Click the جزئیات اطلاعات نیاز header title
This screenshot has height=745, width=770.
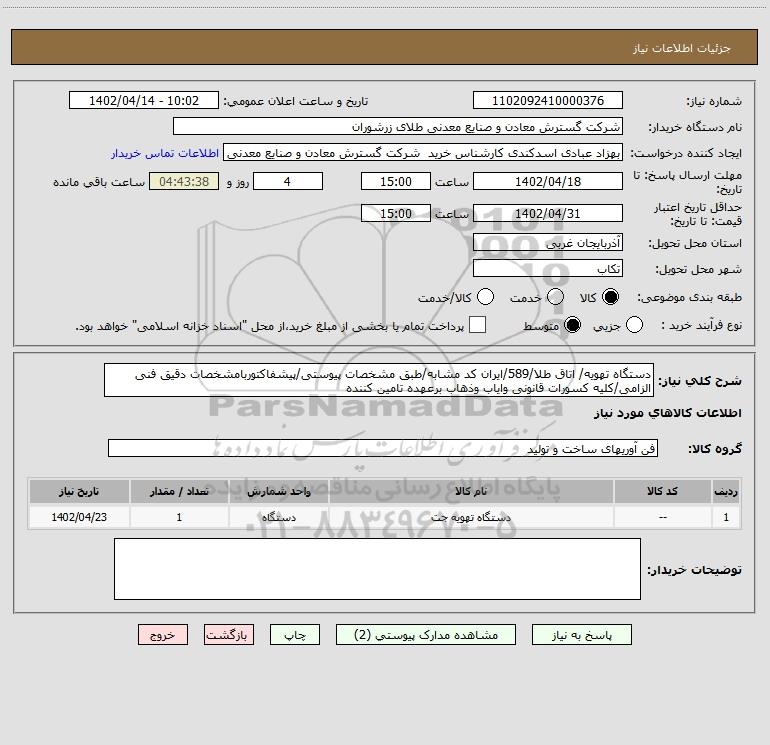click(x=682, y=48)
